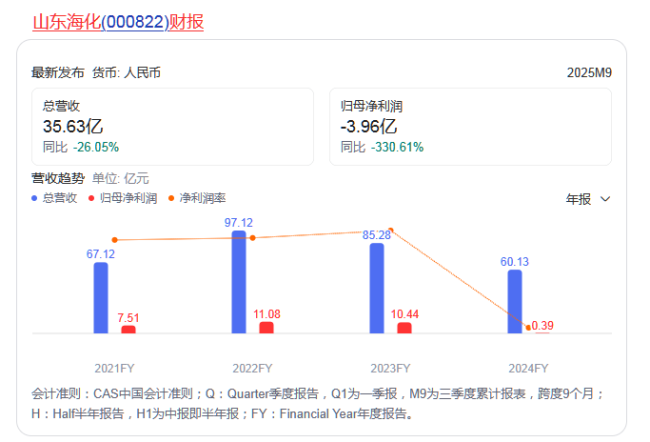Click the 2022FY orange margin point
The height and width of the screenshot is (442, 650).
tap(253, 238)
